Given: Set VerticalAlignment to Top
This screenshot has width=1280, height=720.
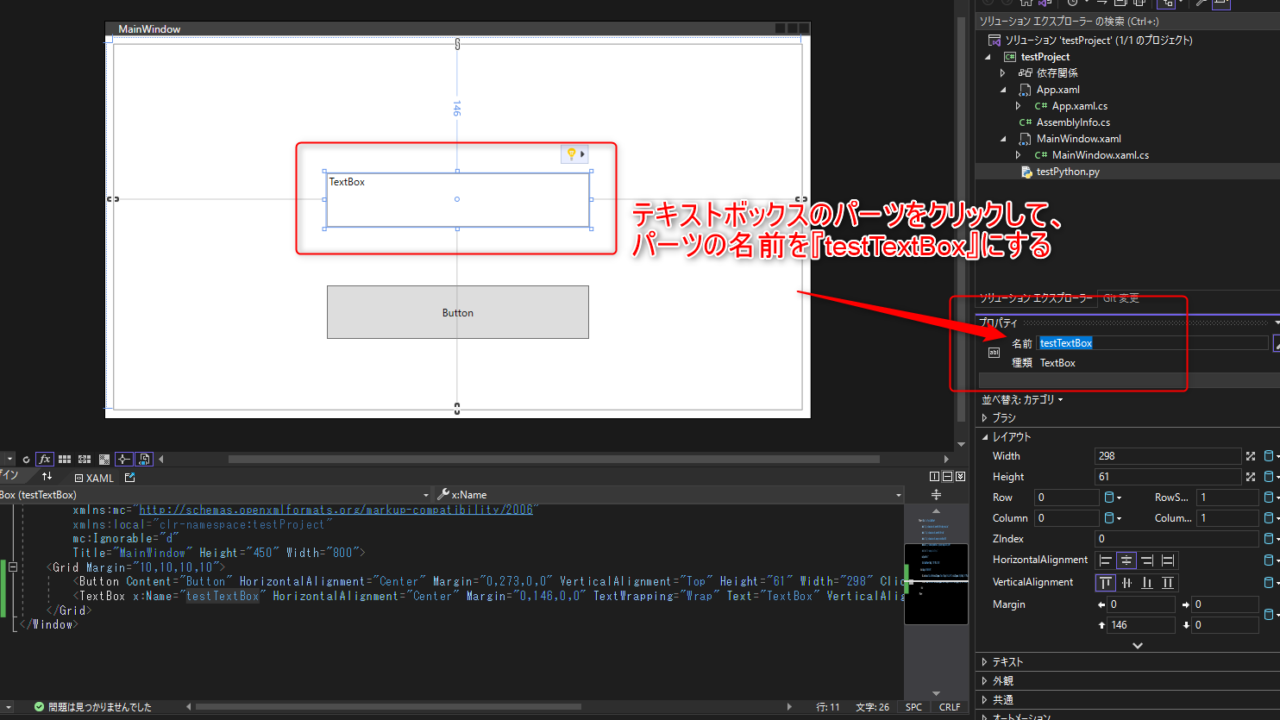Looking at the screenshot, I should coord(1106,583).
